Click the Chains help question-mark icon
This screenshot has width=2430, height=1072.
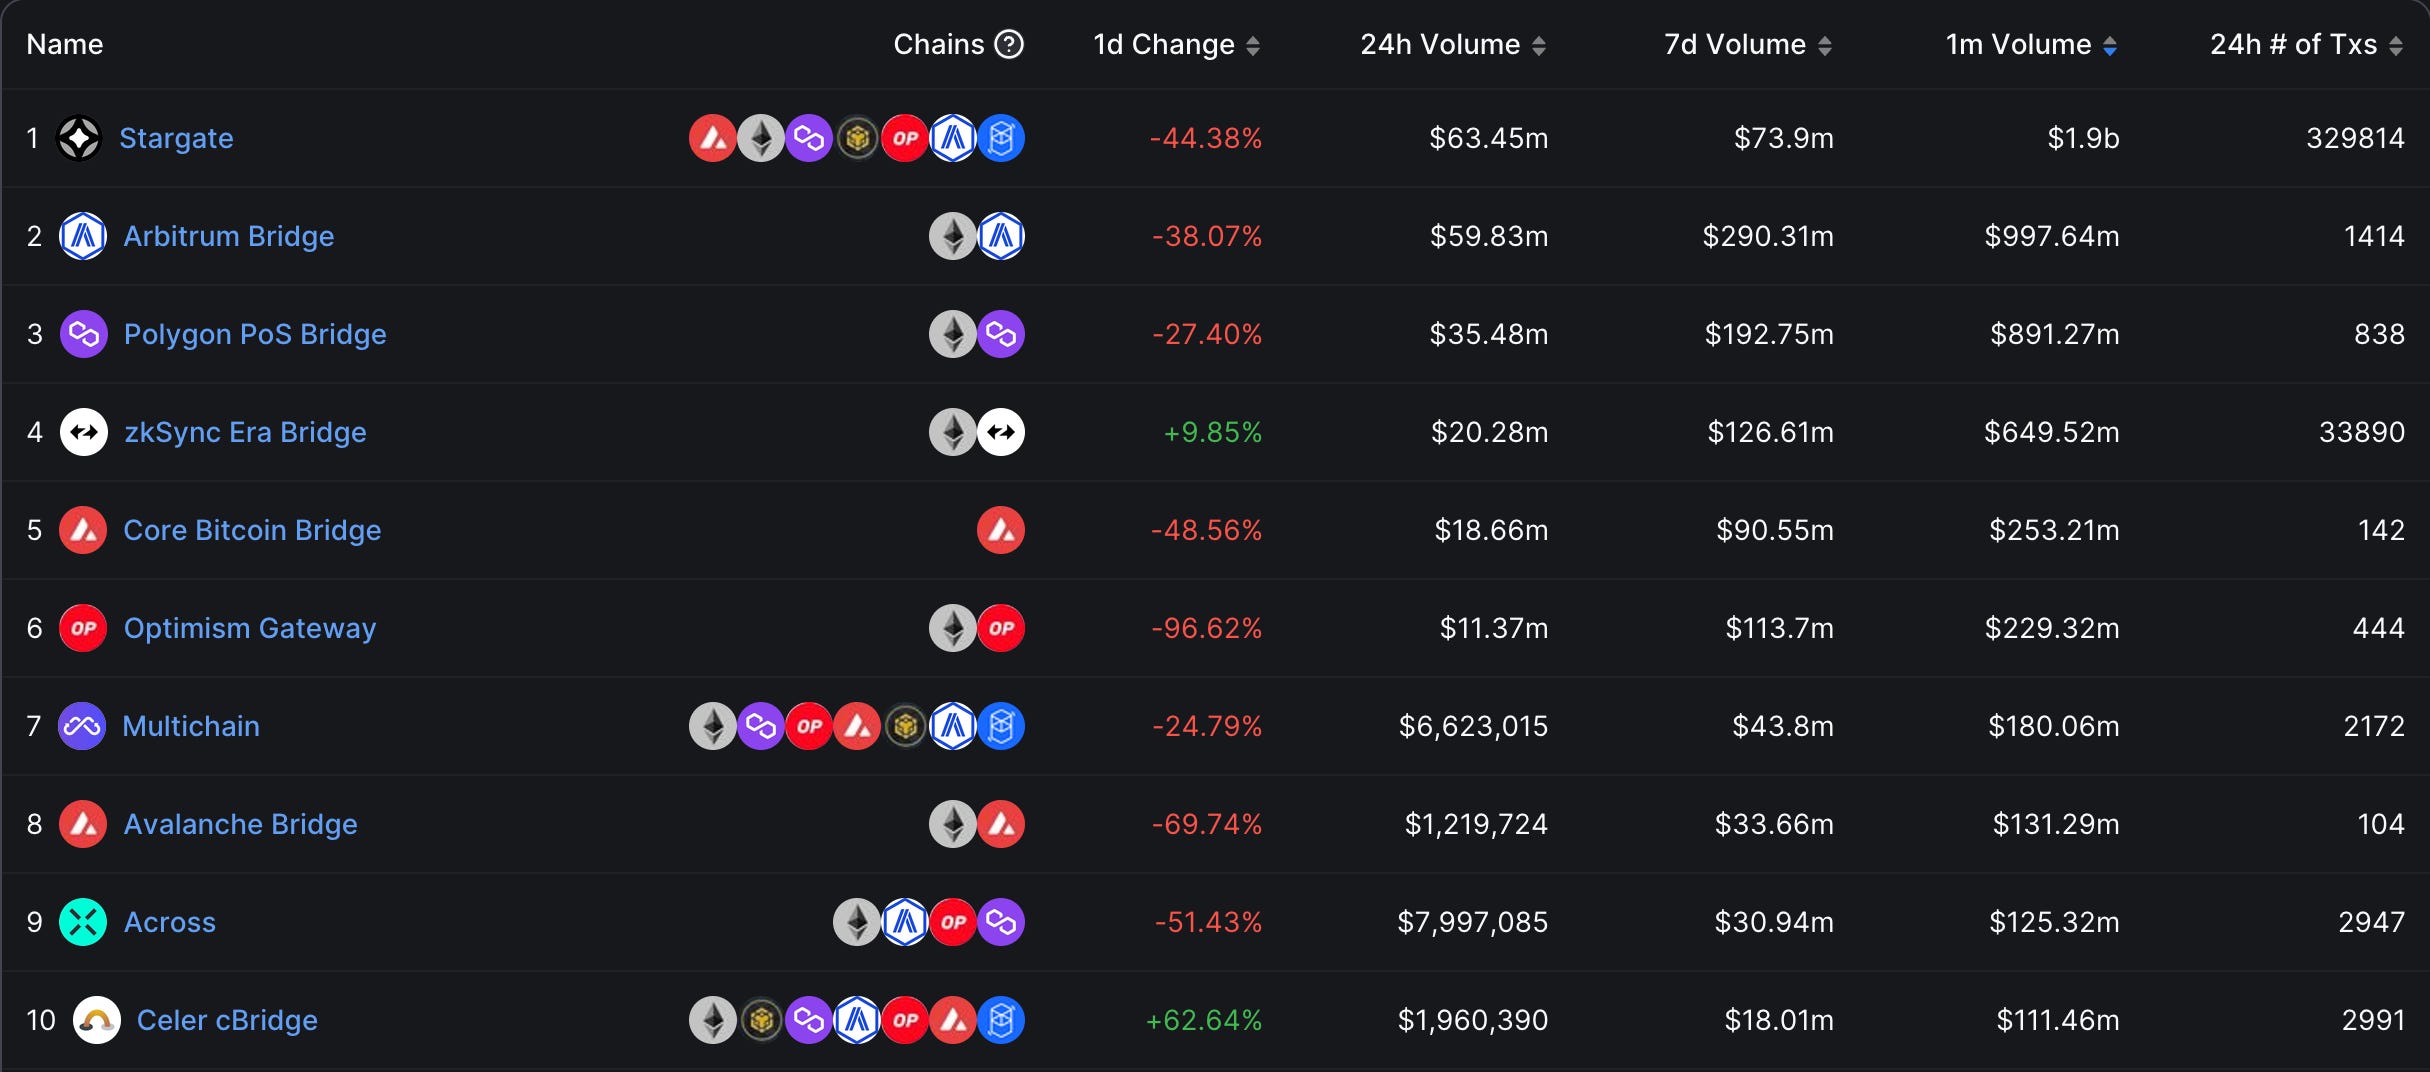click(1009, 44)
